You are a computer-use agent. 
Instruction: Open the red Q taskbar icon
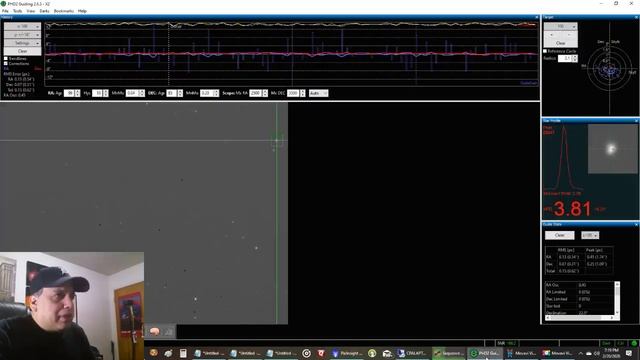point(321,353)
